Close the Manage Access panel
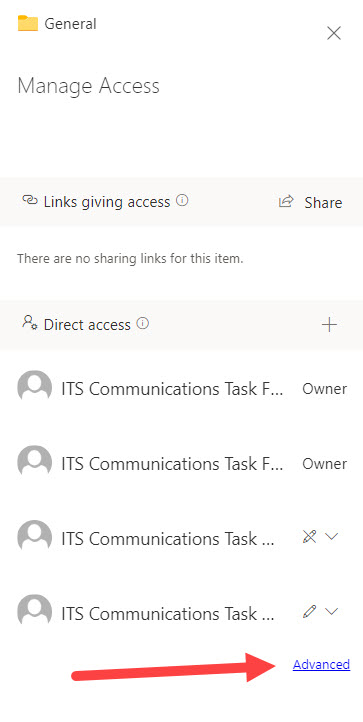 [x=334, y=33]
